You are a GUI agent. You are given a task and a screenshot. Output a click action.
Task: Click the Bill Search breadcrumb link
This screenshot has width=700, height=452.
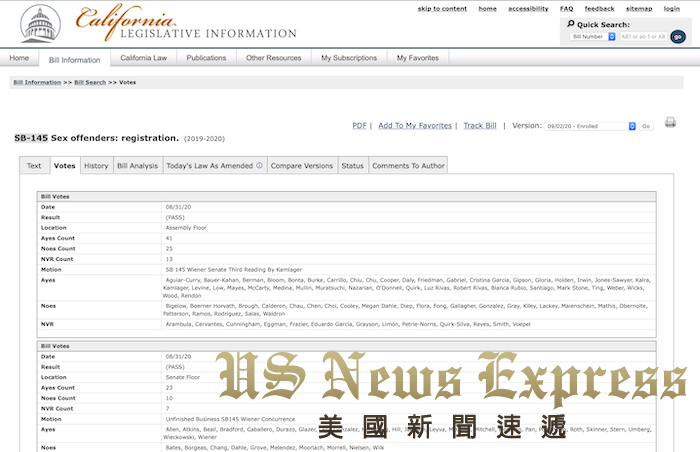(90, 82)
